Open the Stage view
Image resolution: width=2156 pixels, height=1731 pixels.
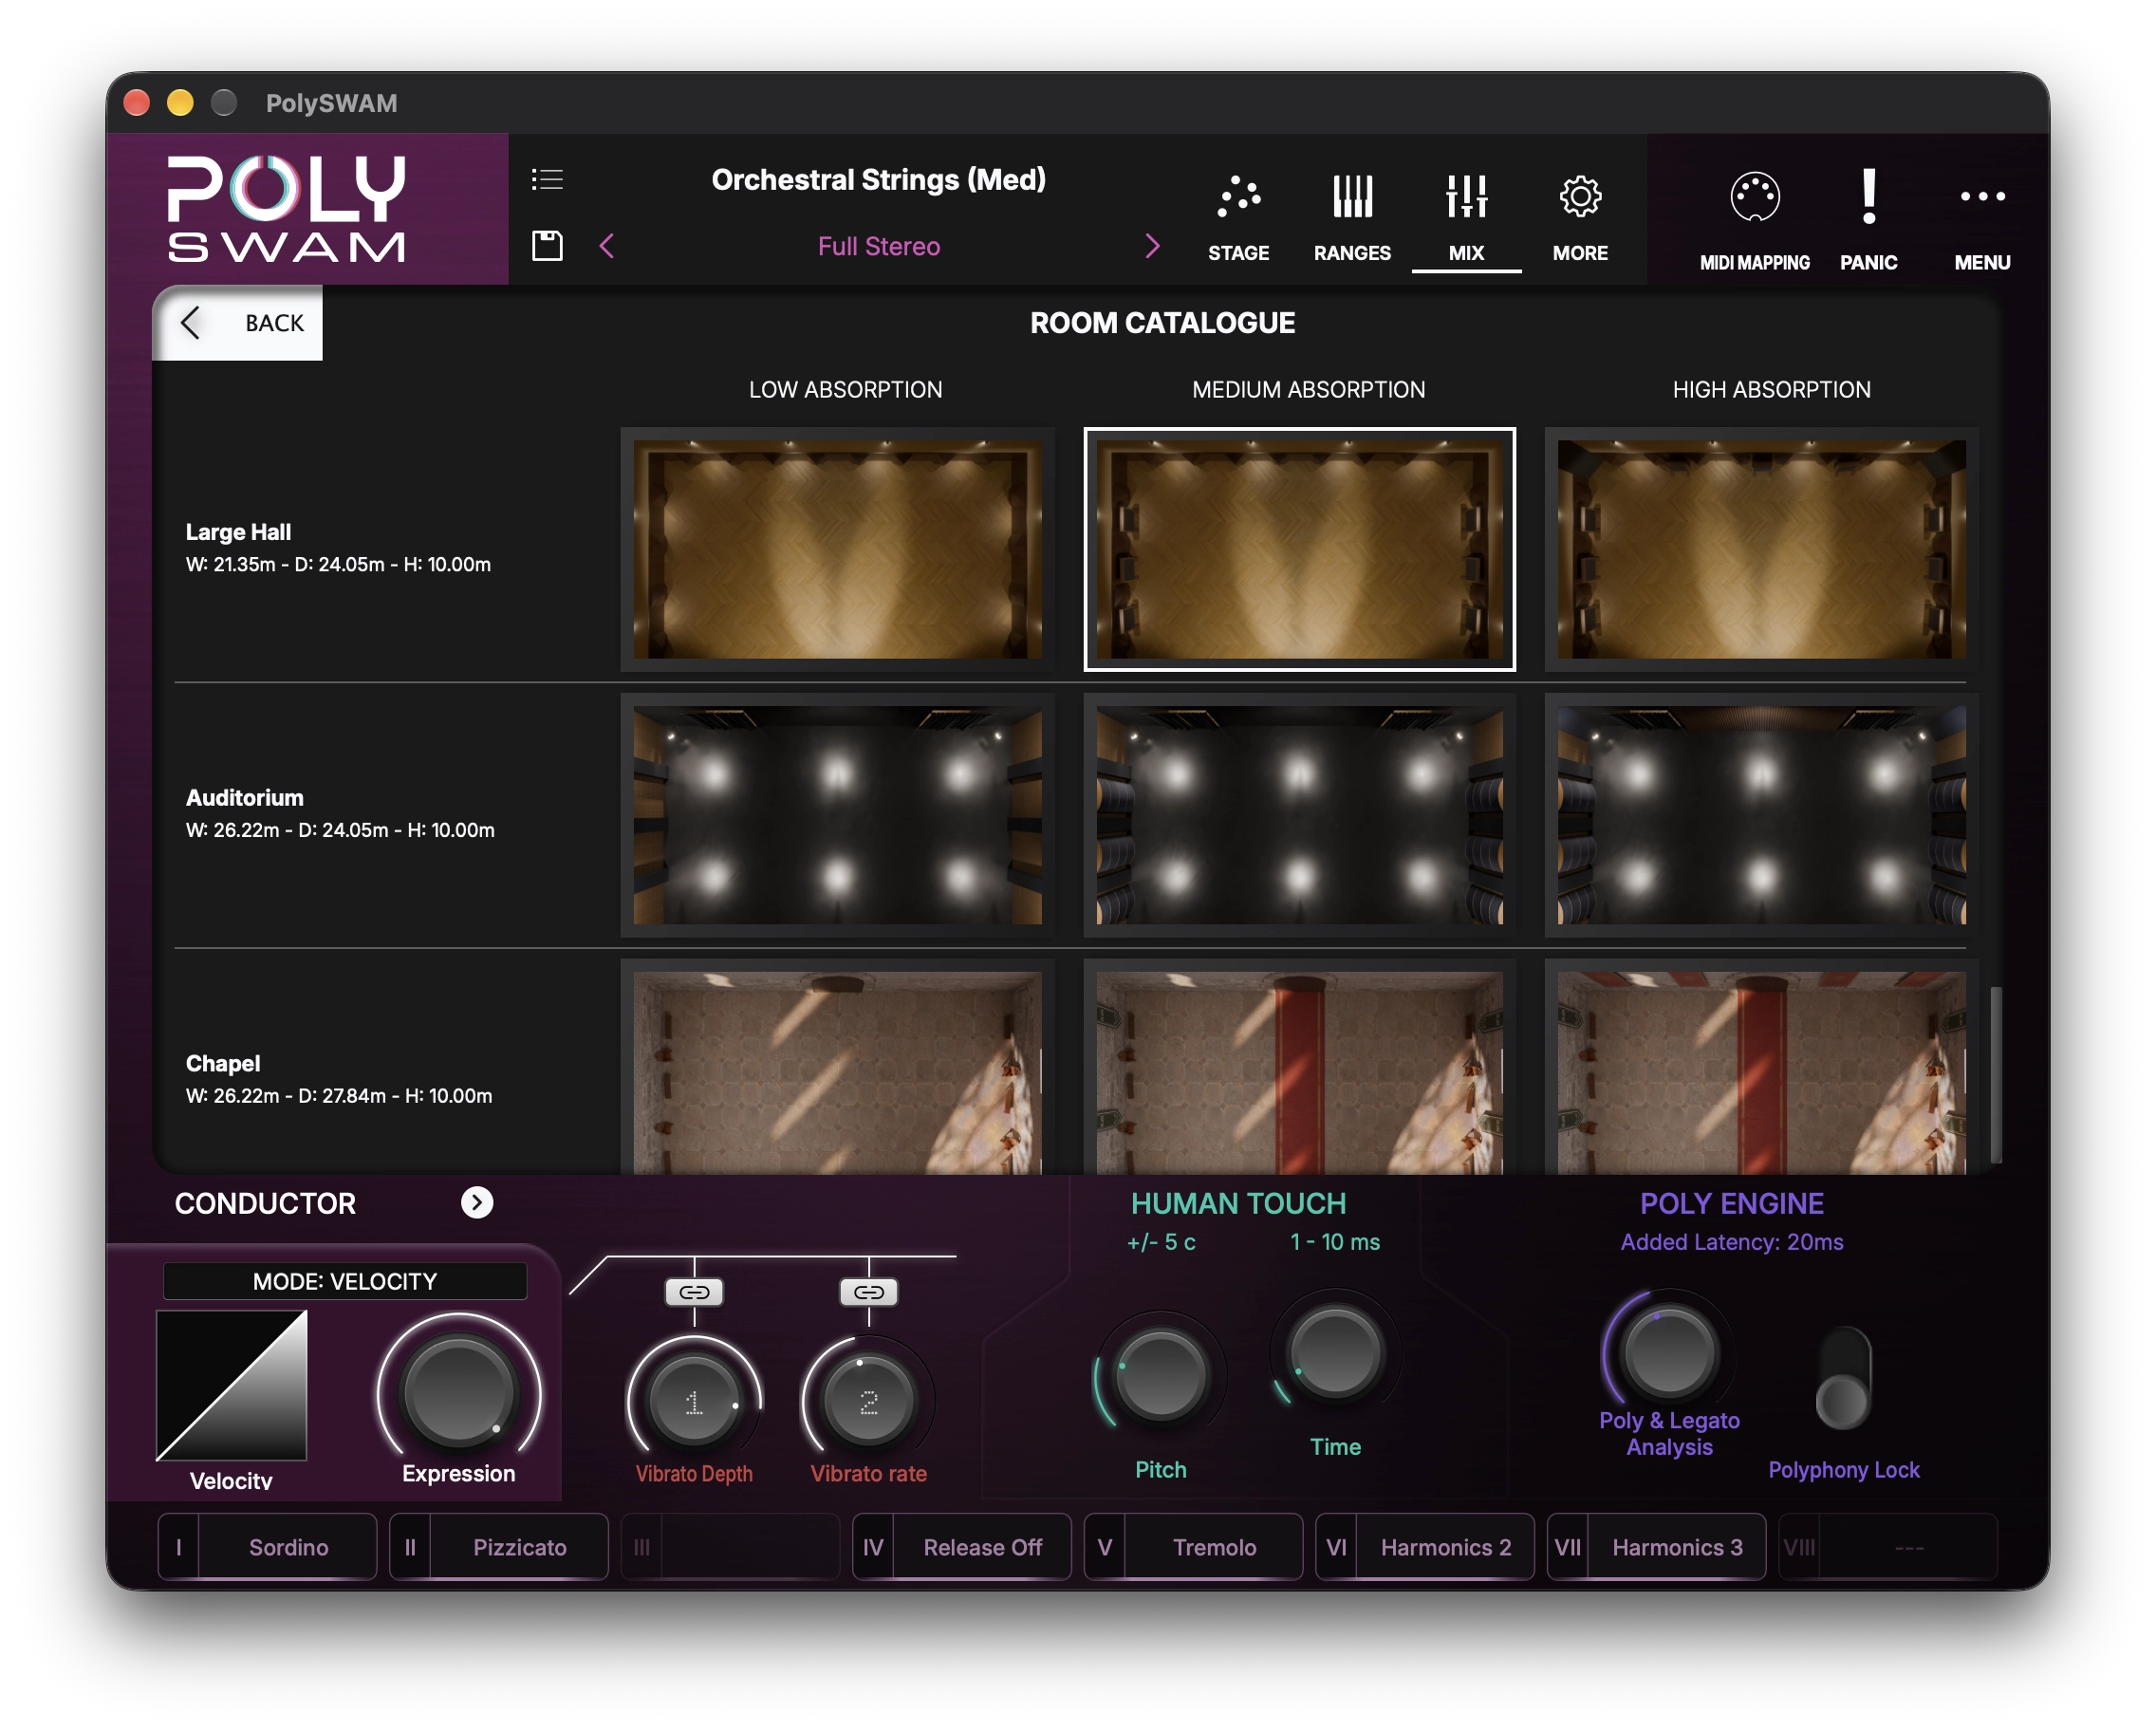click(1238, 218)
